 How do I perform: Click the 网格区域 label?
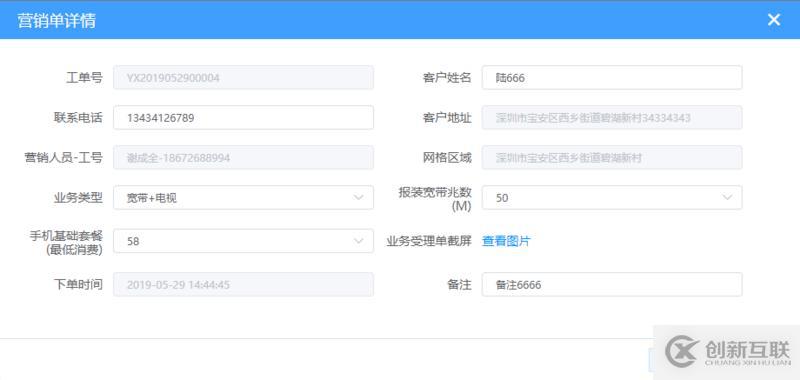click(447, 158)
